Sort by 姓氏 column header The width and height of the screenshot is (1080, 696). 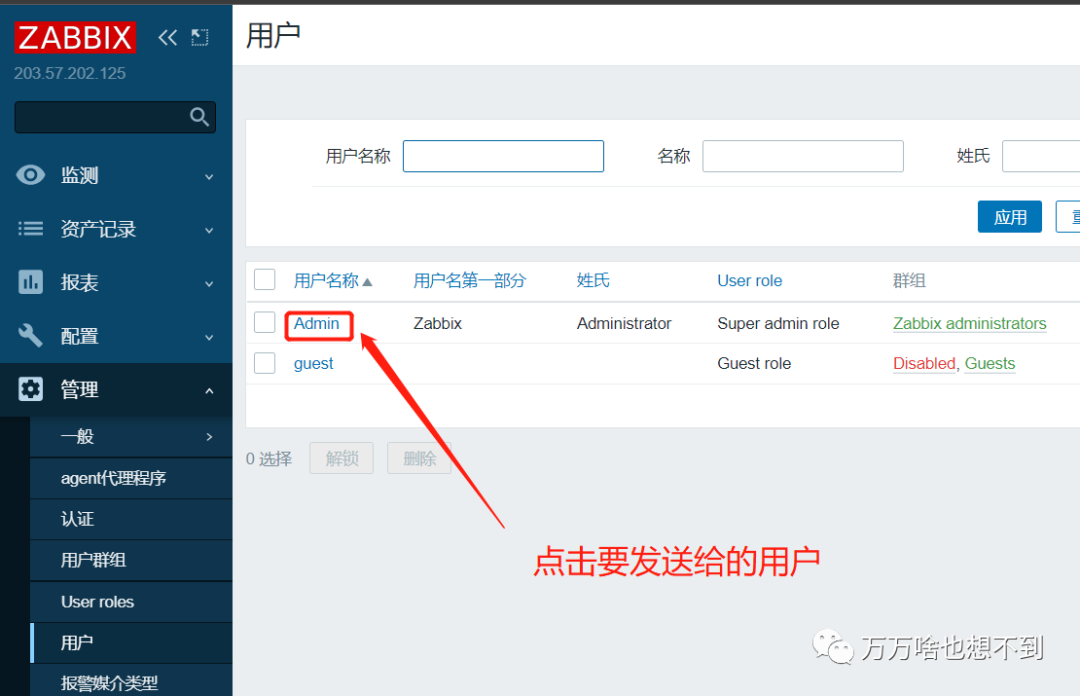(x=593, y=280)
